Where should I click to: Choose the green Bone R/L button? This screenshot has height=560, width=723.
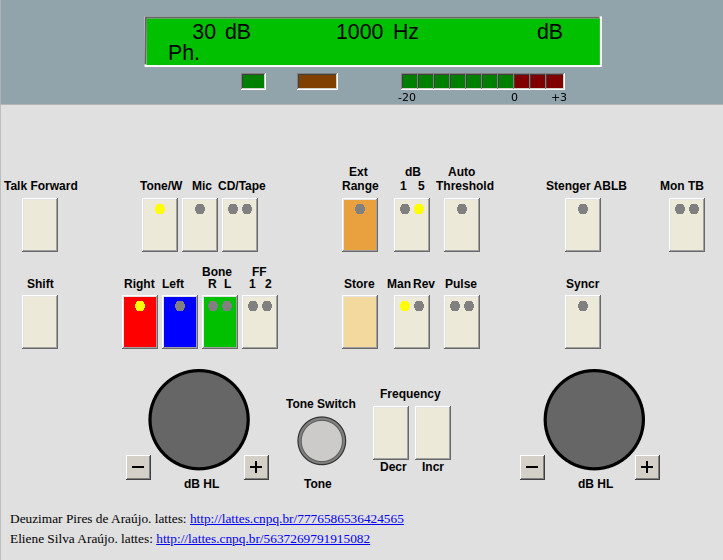tap(220, 322)
